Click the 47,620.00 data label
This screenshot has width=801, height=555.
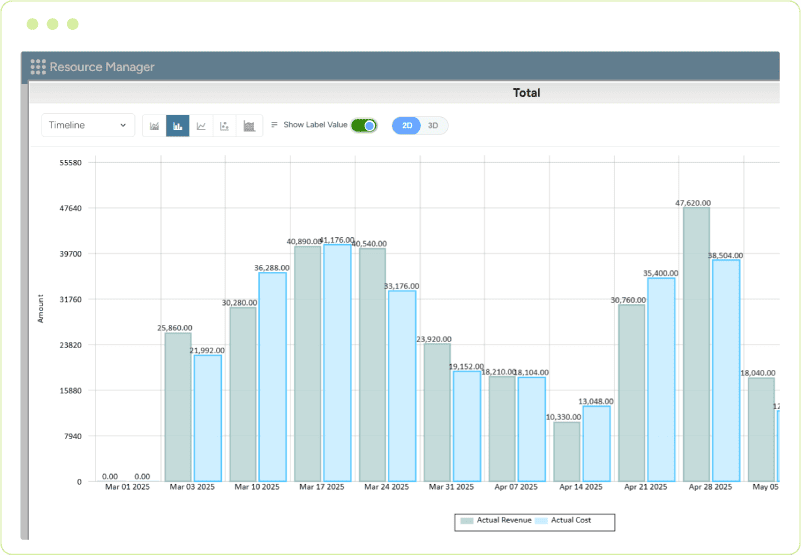(693, 203)
